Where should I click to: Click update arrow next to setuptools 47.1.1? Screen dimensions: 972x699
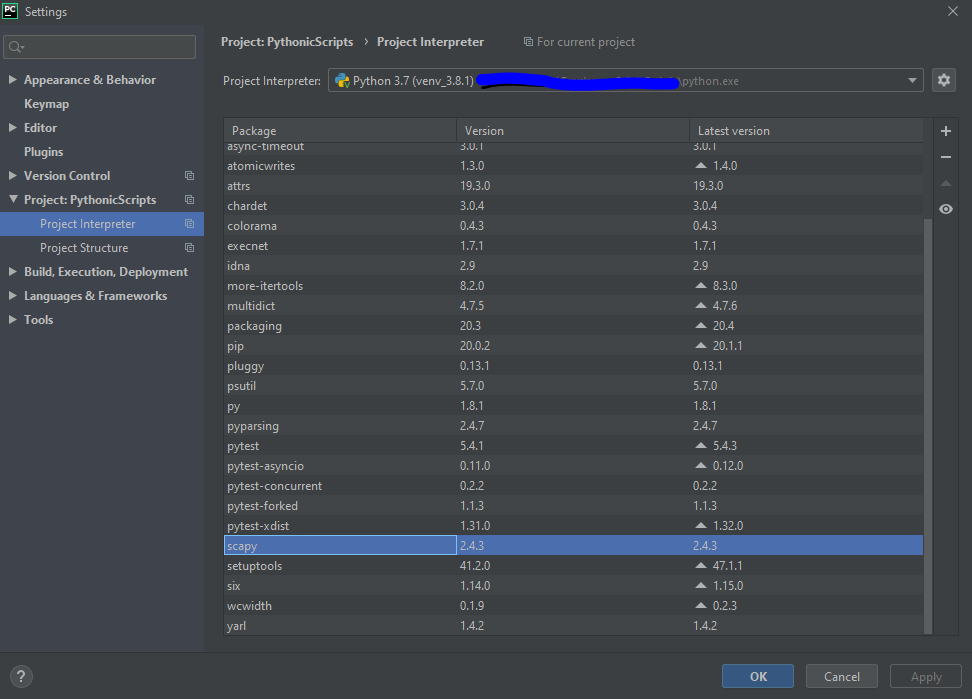(700, 565)
